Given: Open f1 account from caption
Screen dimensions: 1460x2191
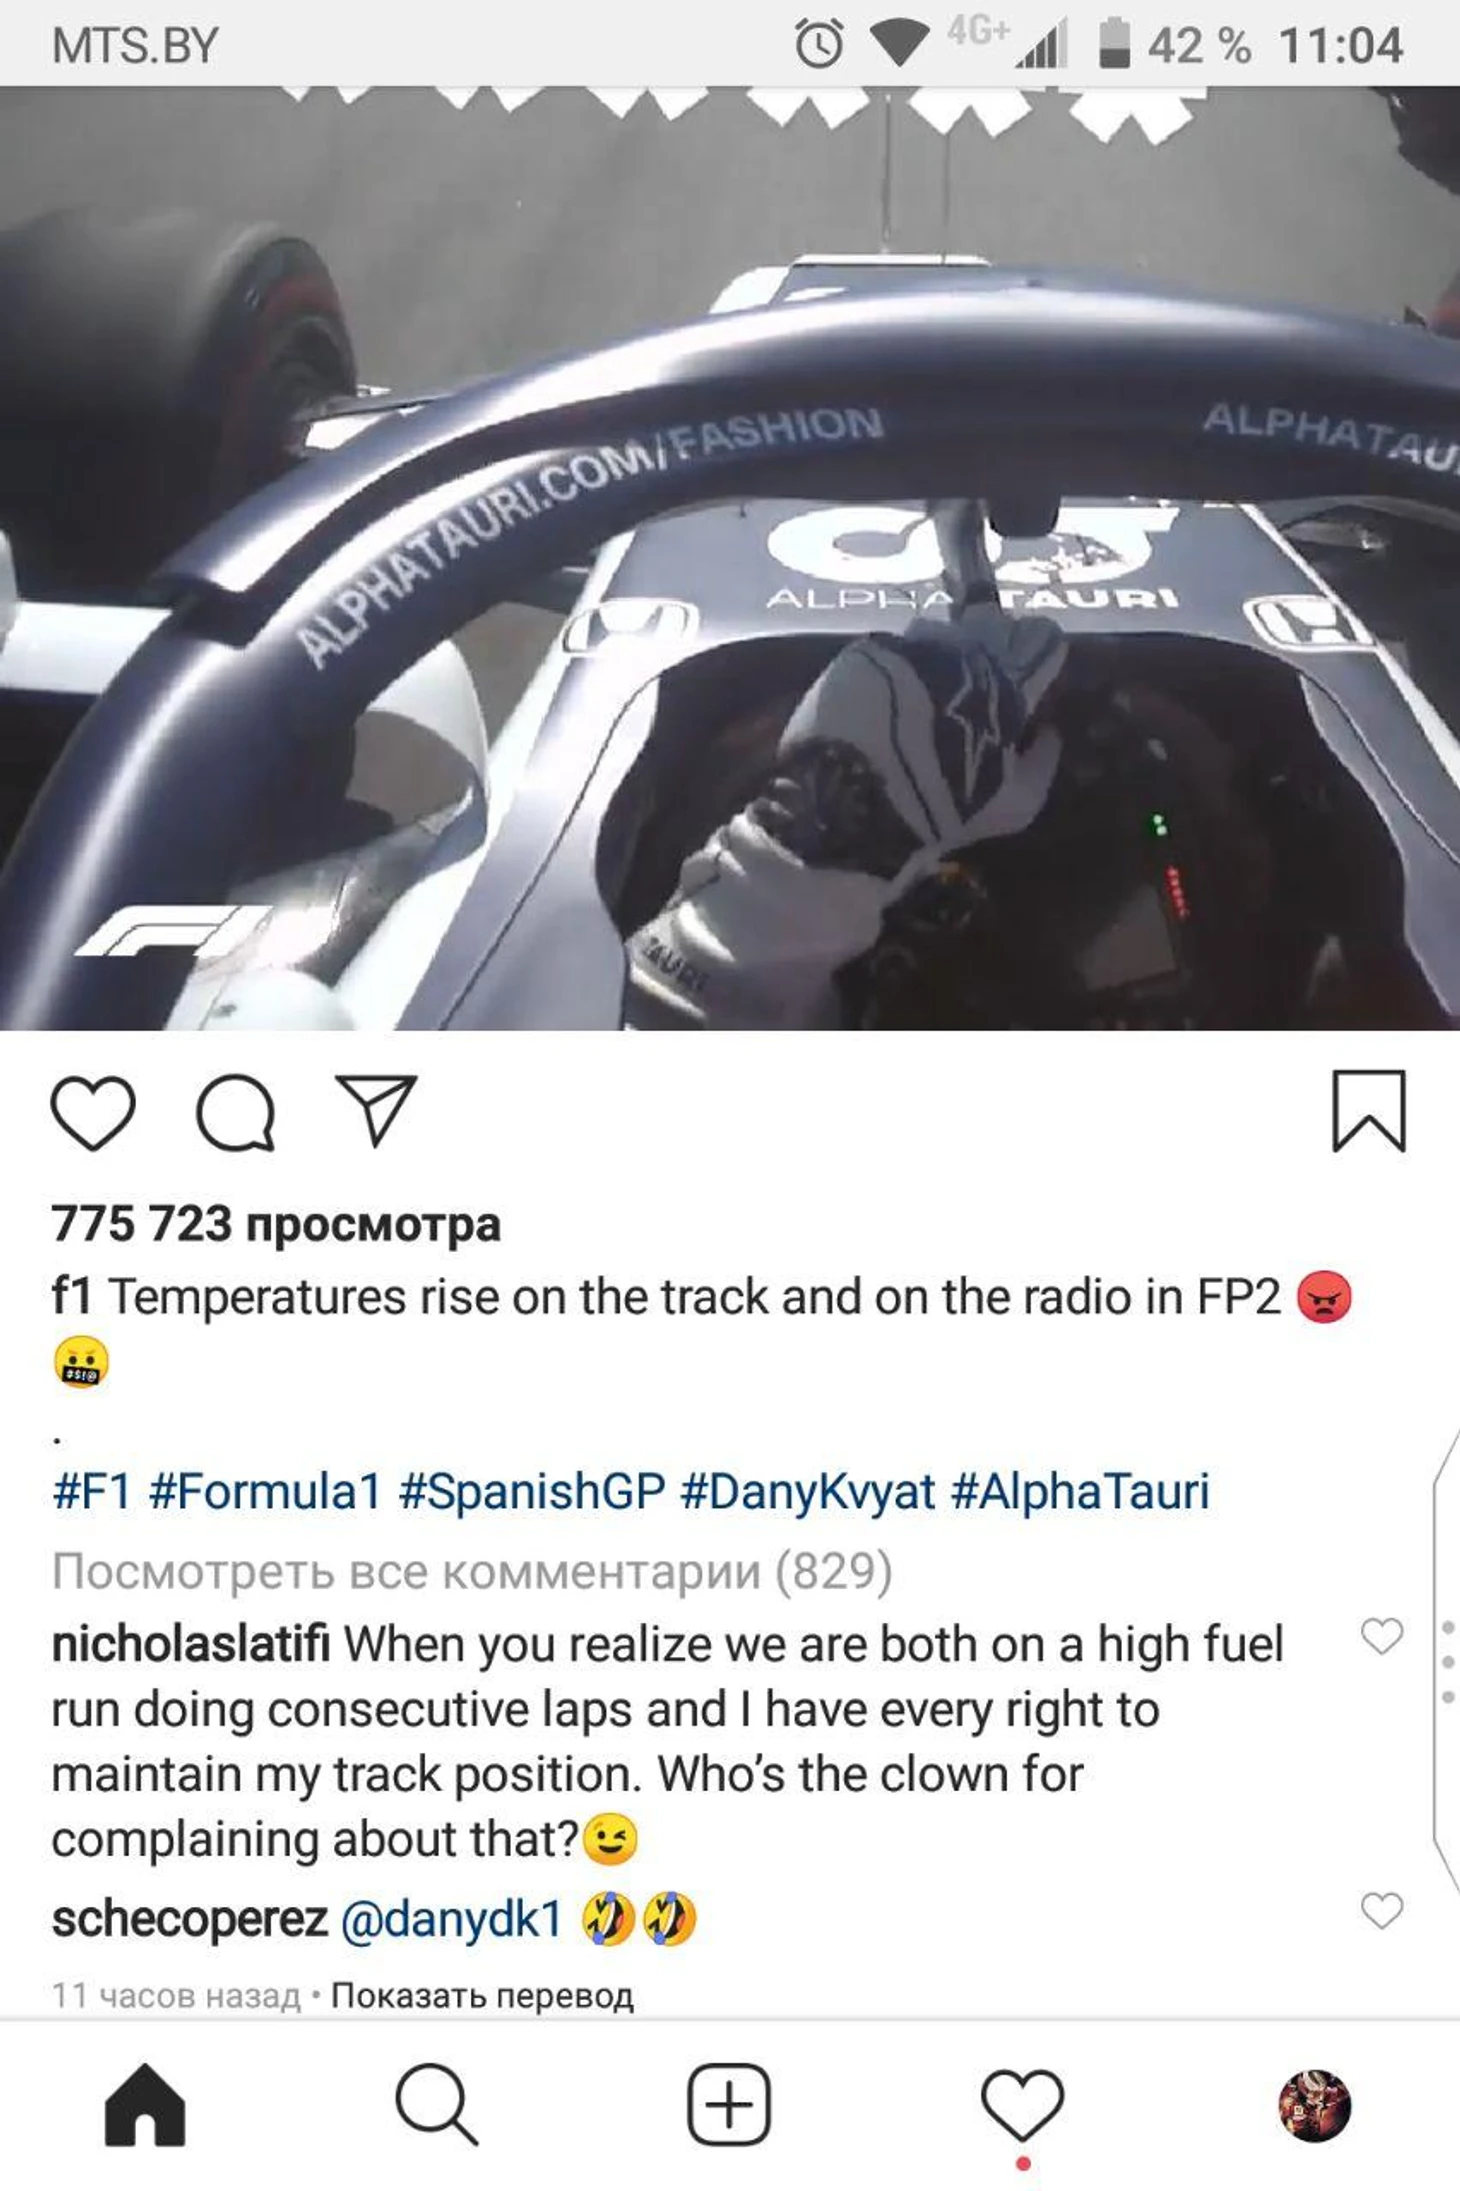Looking at the screenshot, I should pos(71,1297).
